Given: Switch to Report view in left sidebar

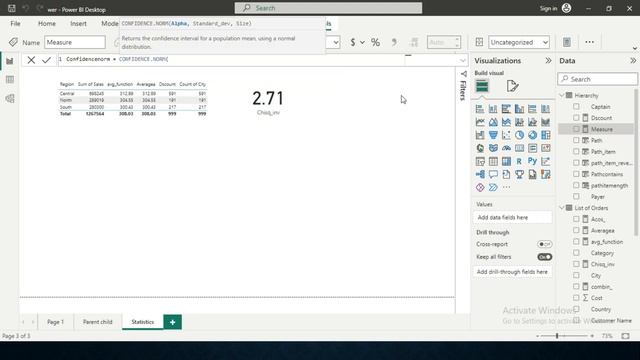Looking at the screenshot, I should (x=10, y=61).
